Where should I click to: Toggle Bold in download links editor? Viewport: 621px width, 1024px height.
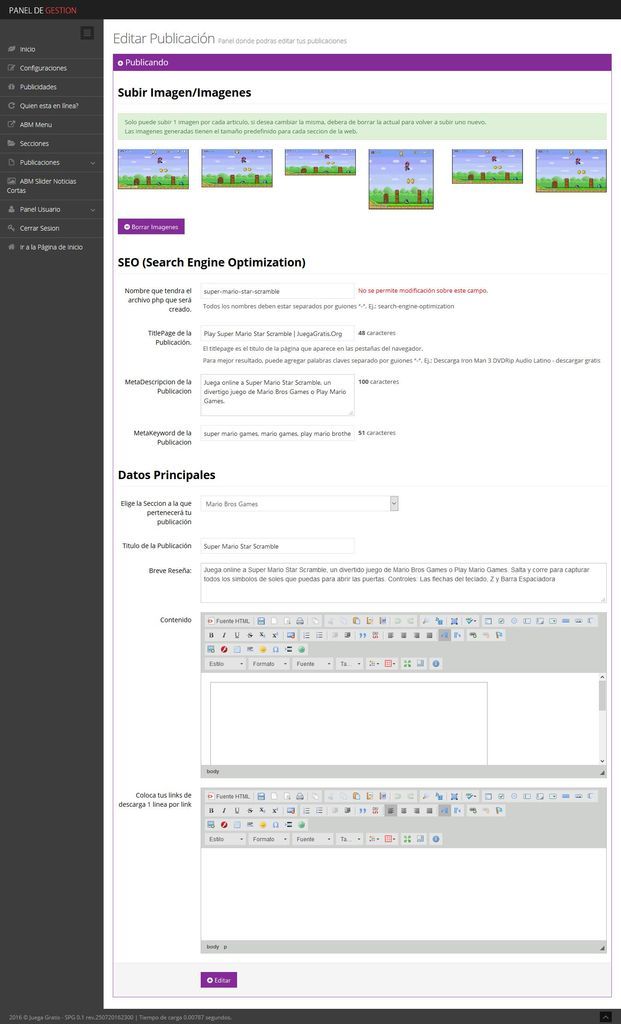click(x=211, y=810)
